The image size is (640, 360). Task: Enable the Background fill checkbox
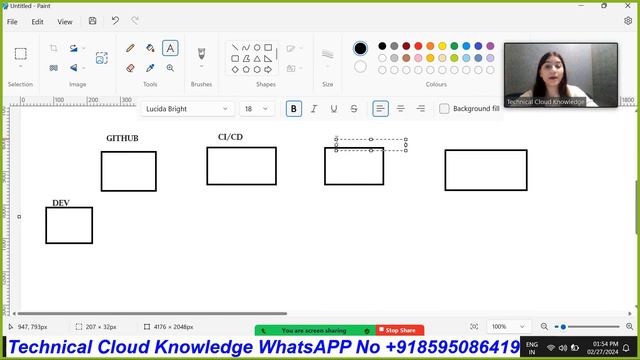tap(444, 109)
